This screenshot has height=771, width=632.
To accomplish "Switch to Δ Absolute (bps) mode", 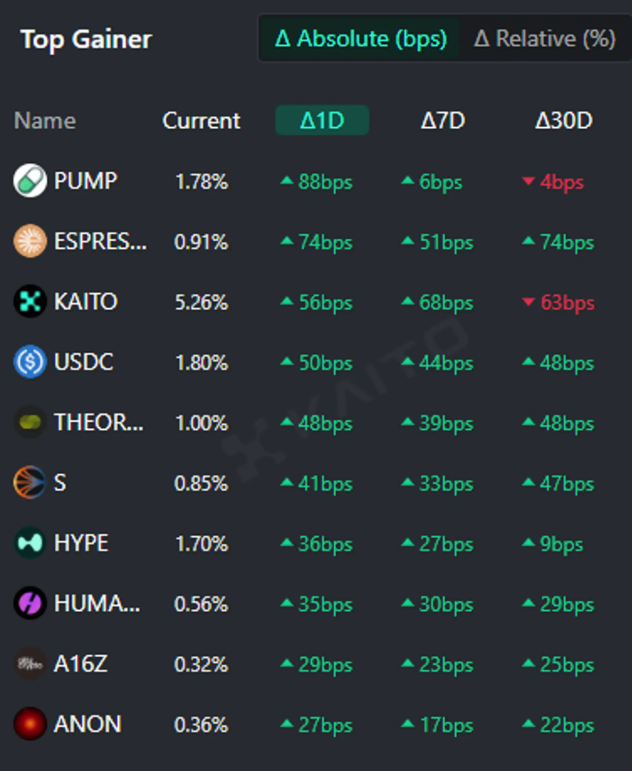I will click(359, 39).
